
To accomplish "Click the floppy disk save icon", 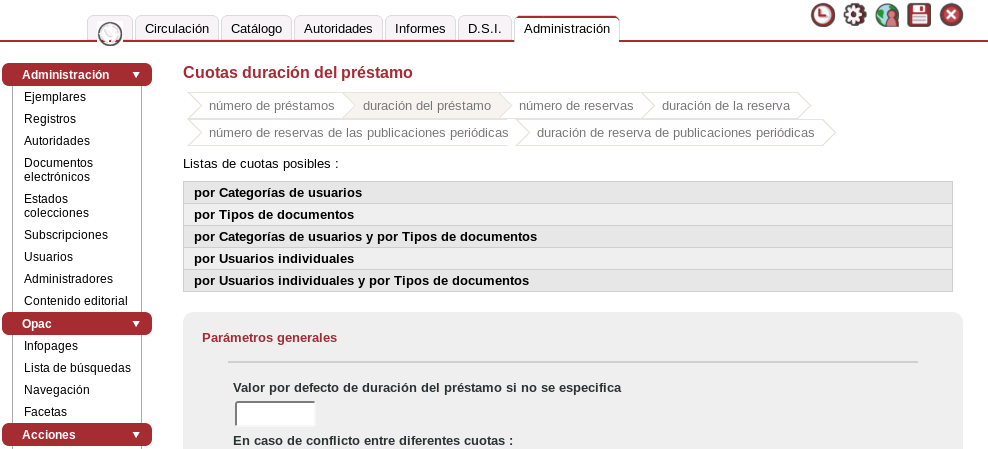I will (919, 15).
